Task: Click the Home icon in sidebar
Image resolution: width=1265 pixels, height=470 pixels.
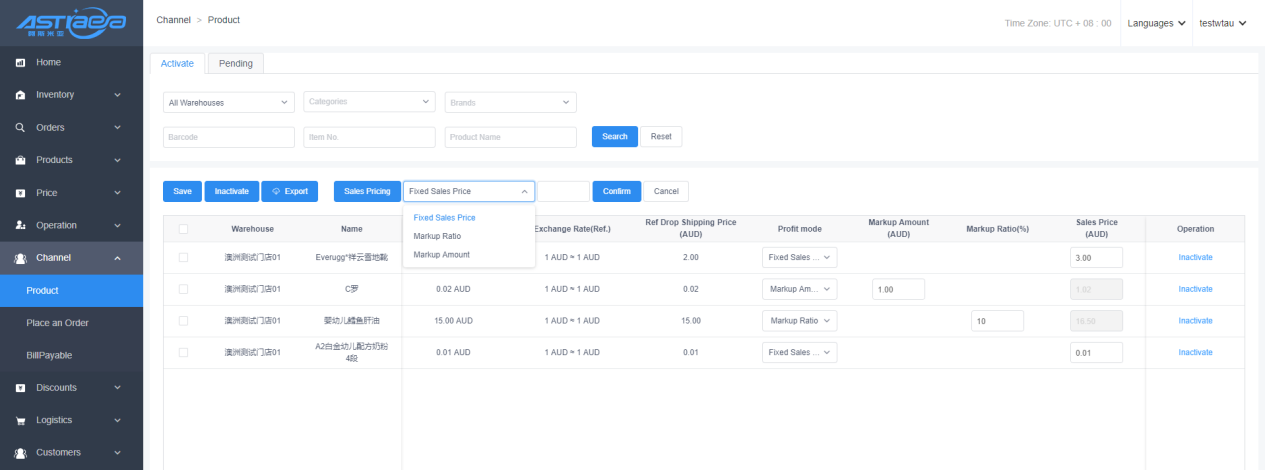Action: tap(20, 63)
